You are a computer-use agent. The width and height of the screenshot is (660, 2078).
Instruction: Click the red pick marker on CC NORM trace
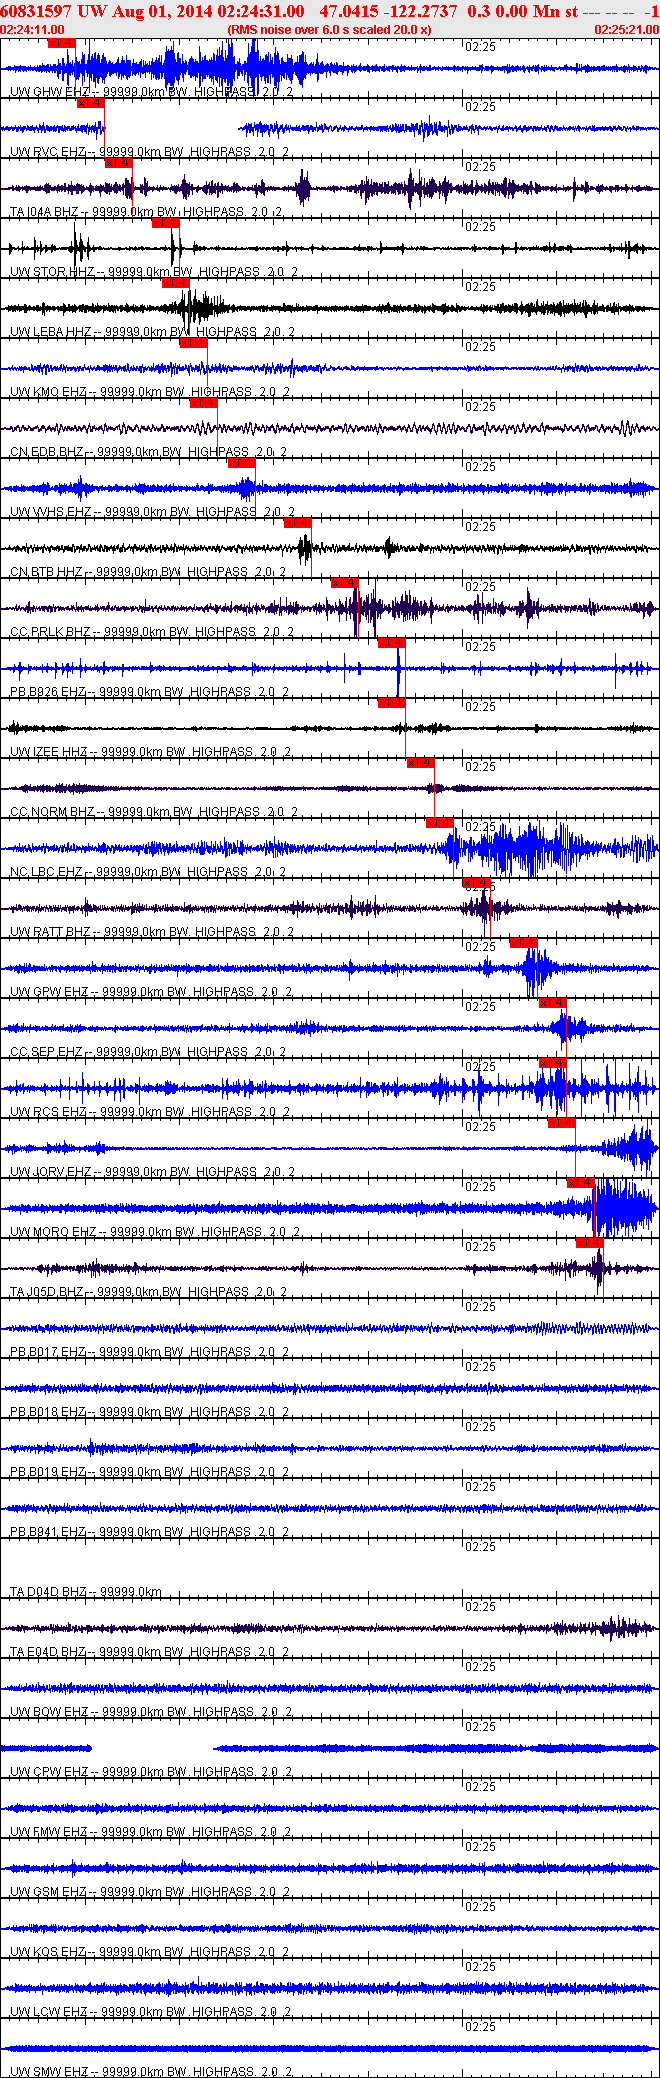point(420,763)
